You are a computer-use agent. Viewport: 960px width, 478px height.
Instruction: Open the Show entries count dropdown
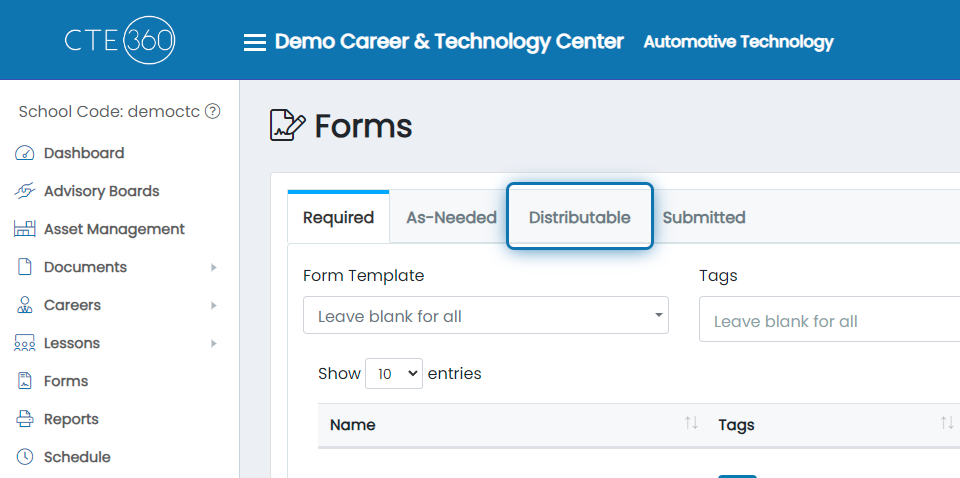coord(394,373)
